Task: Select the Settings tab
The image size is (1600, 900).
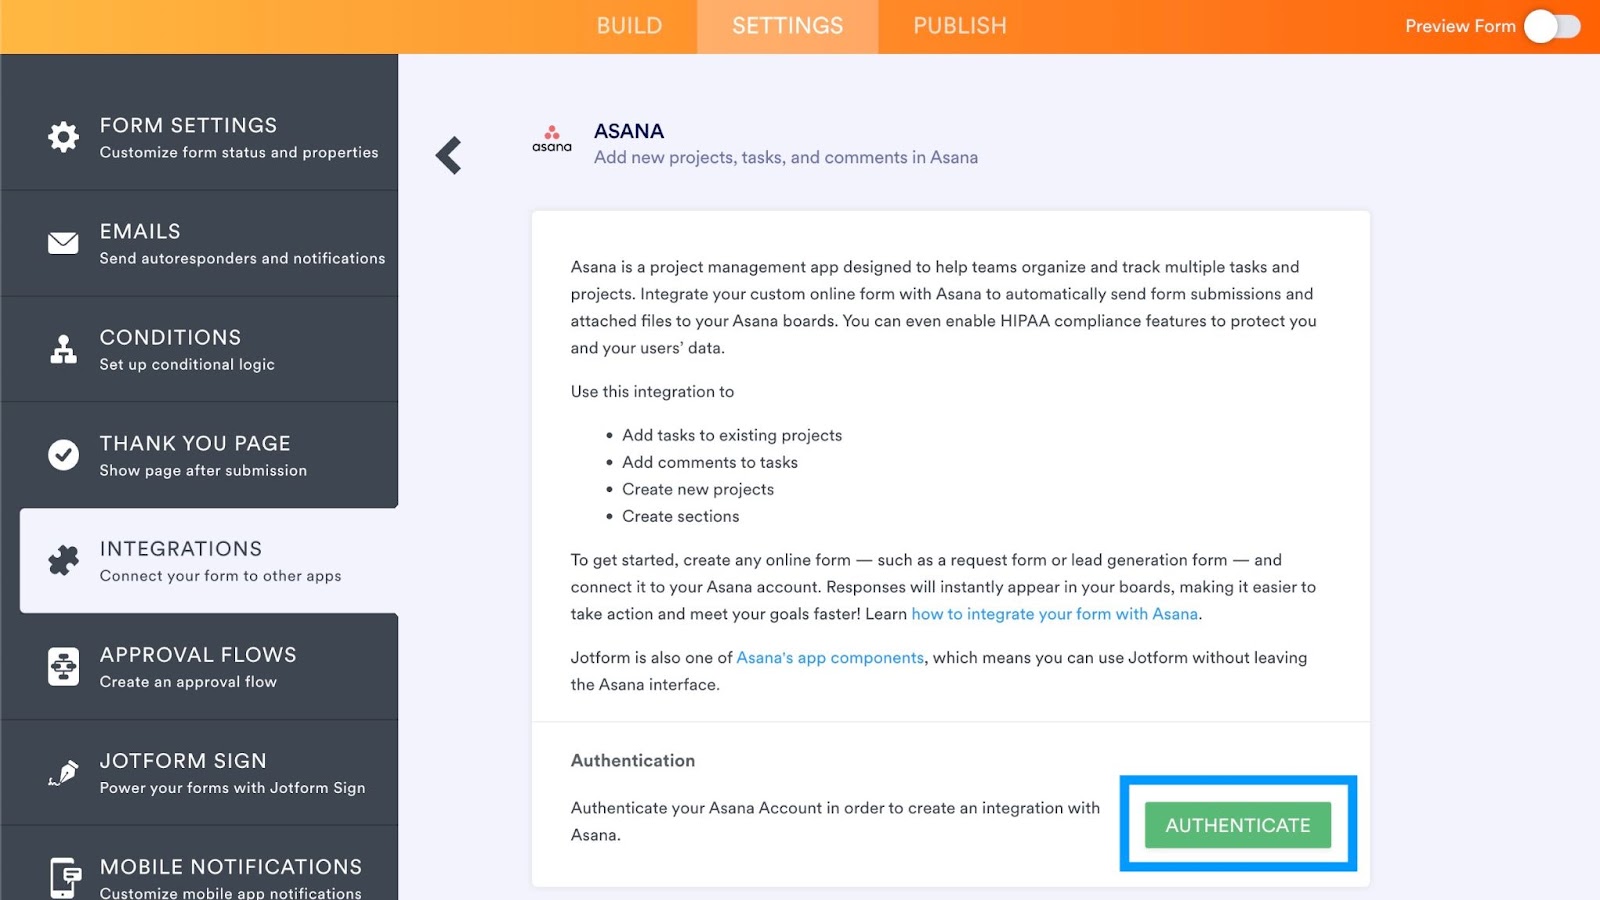Action: point(787,26)
